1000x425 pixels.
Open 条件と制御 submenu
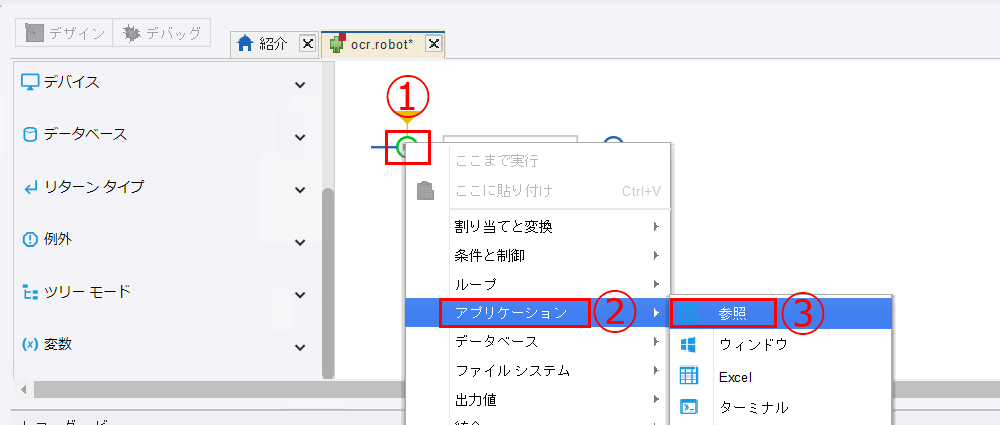[538, 255]
